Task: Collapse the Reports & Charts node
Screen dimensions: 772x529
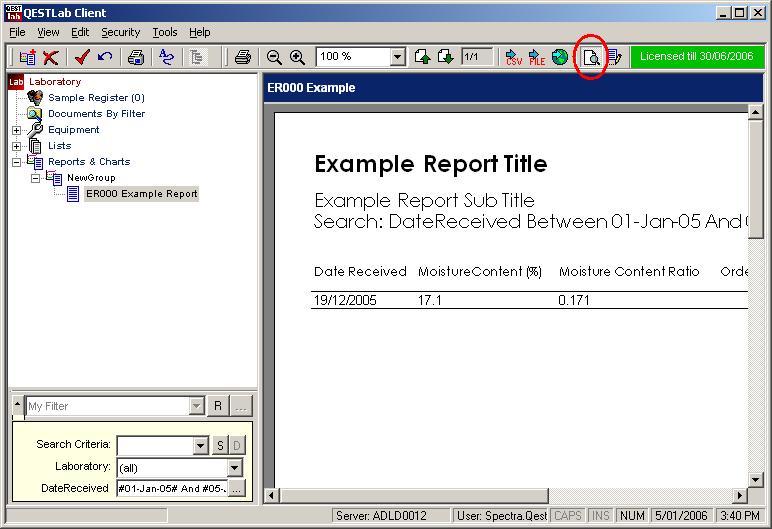Action: (17, 162)
